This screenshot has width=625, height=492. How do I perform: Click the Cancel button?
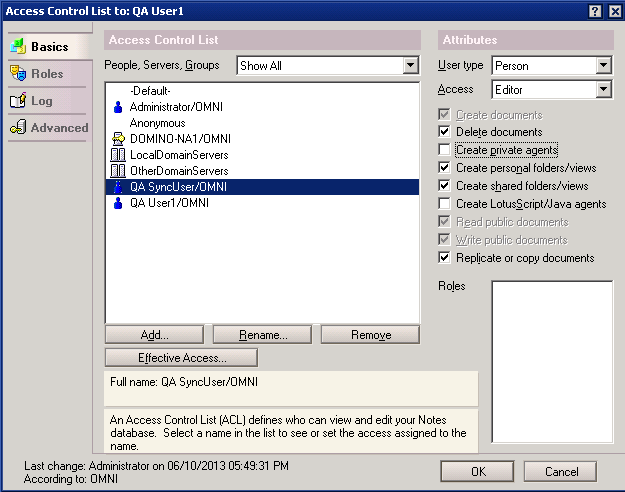[x=561, y=472]
